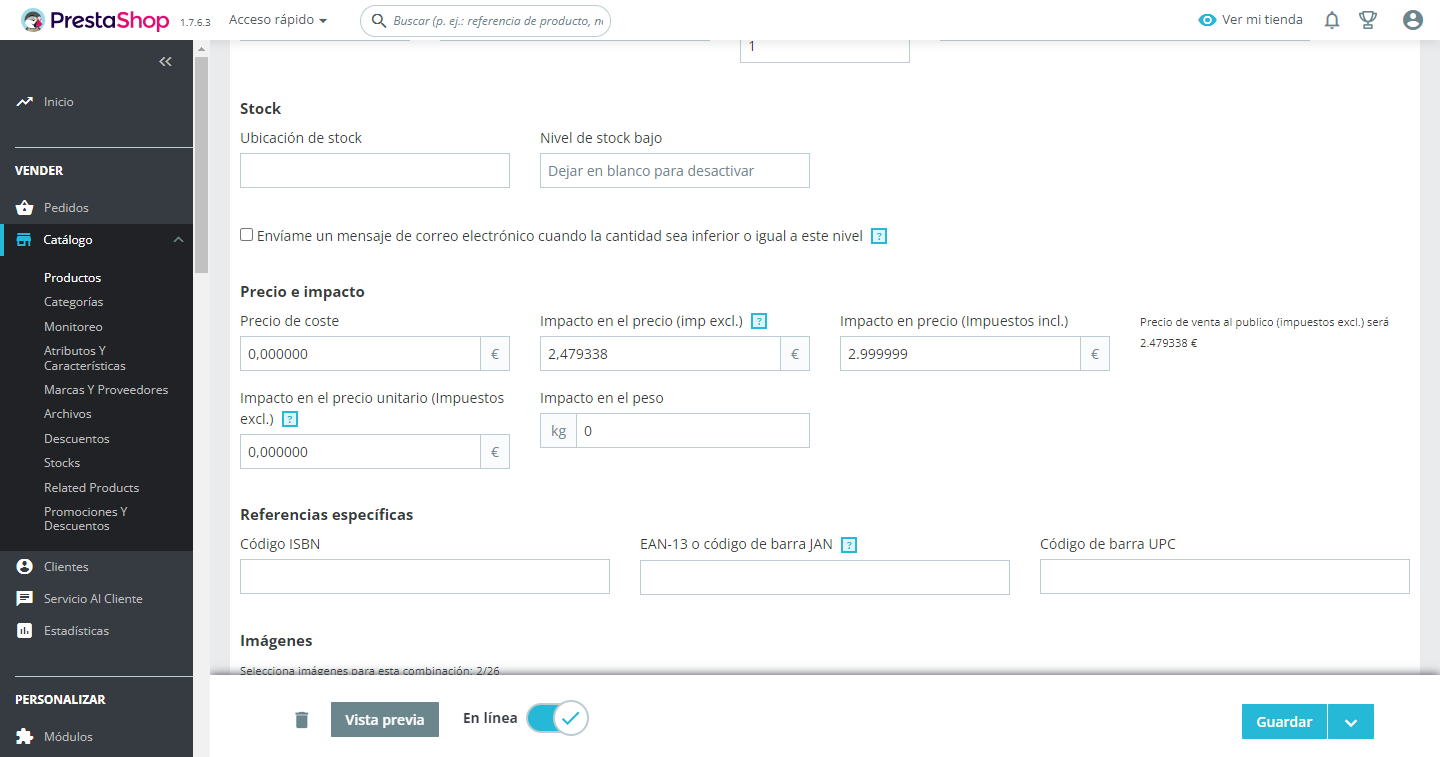
Task: Open the user profile avatar icon
Action: 1412,20
